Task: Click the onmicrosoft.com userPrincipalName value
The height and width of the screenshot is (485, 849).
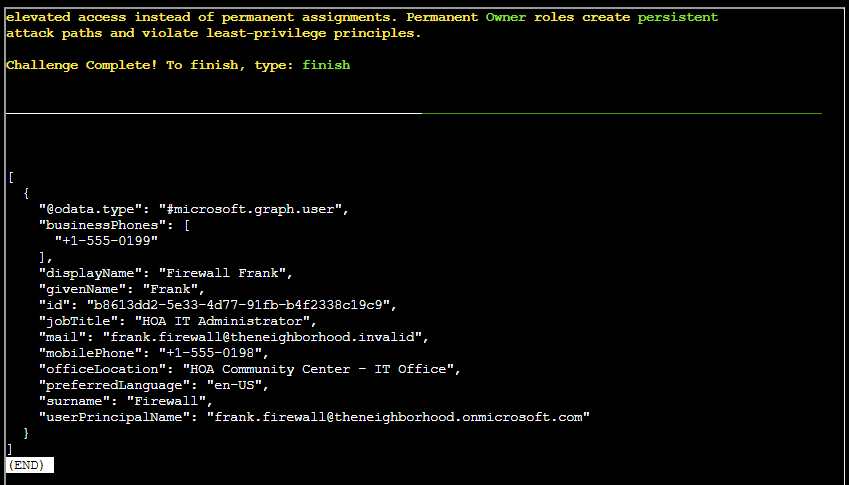Action: pyautogui.click(x=398, y=417)
